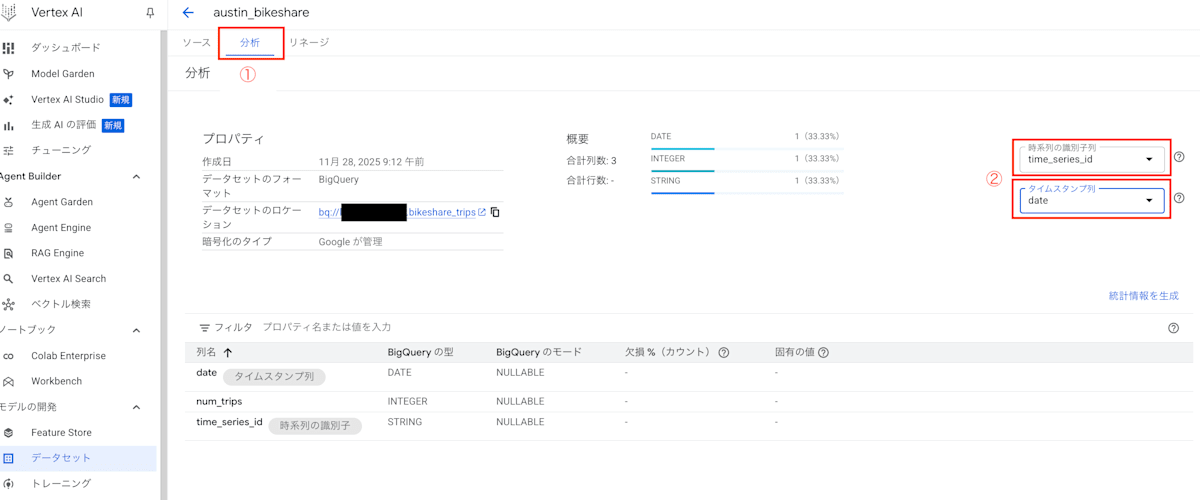1200x500 pixels.
Task: Click the フィルタ filter icon
Action: click(204, 328)
